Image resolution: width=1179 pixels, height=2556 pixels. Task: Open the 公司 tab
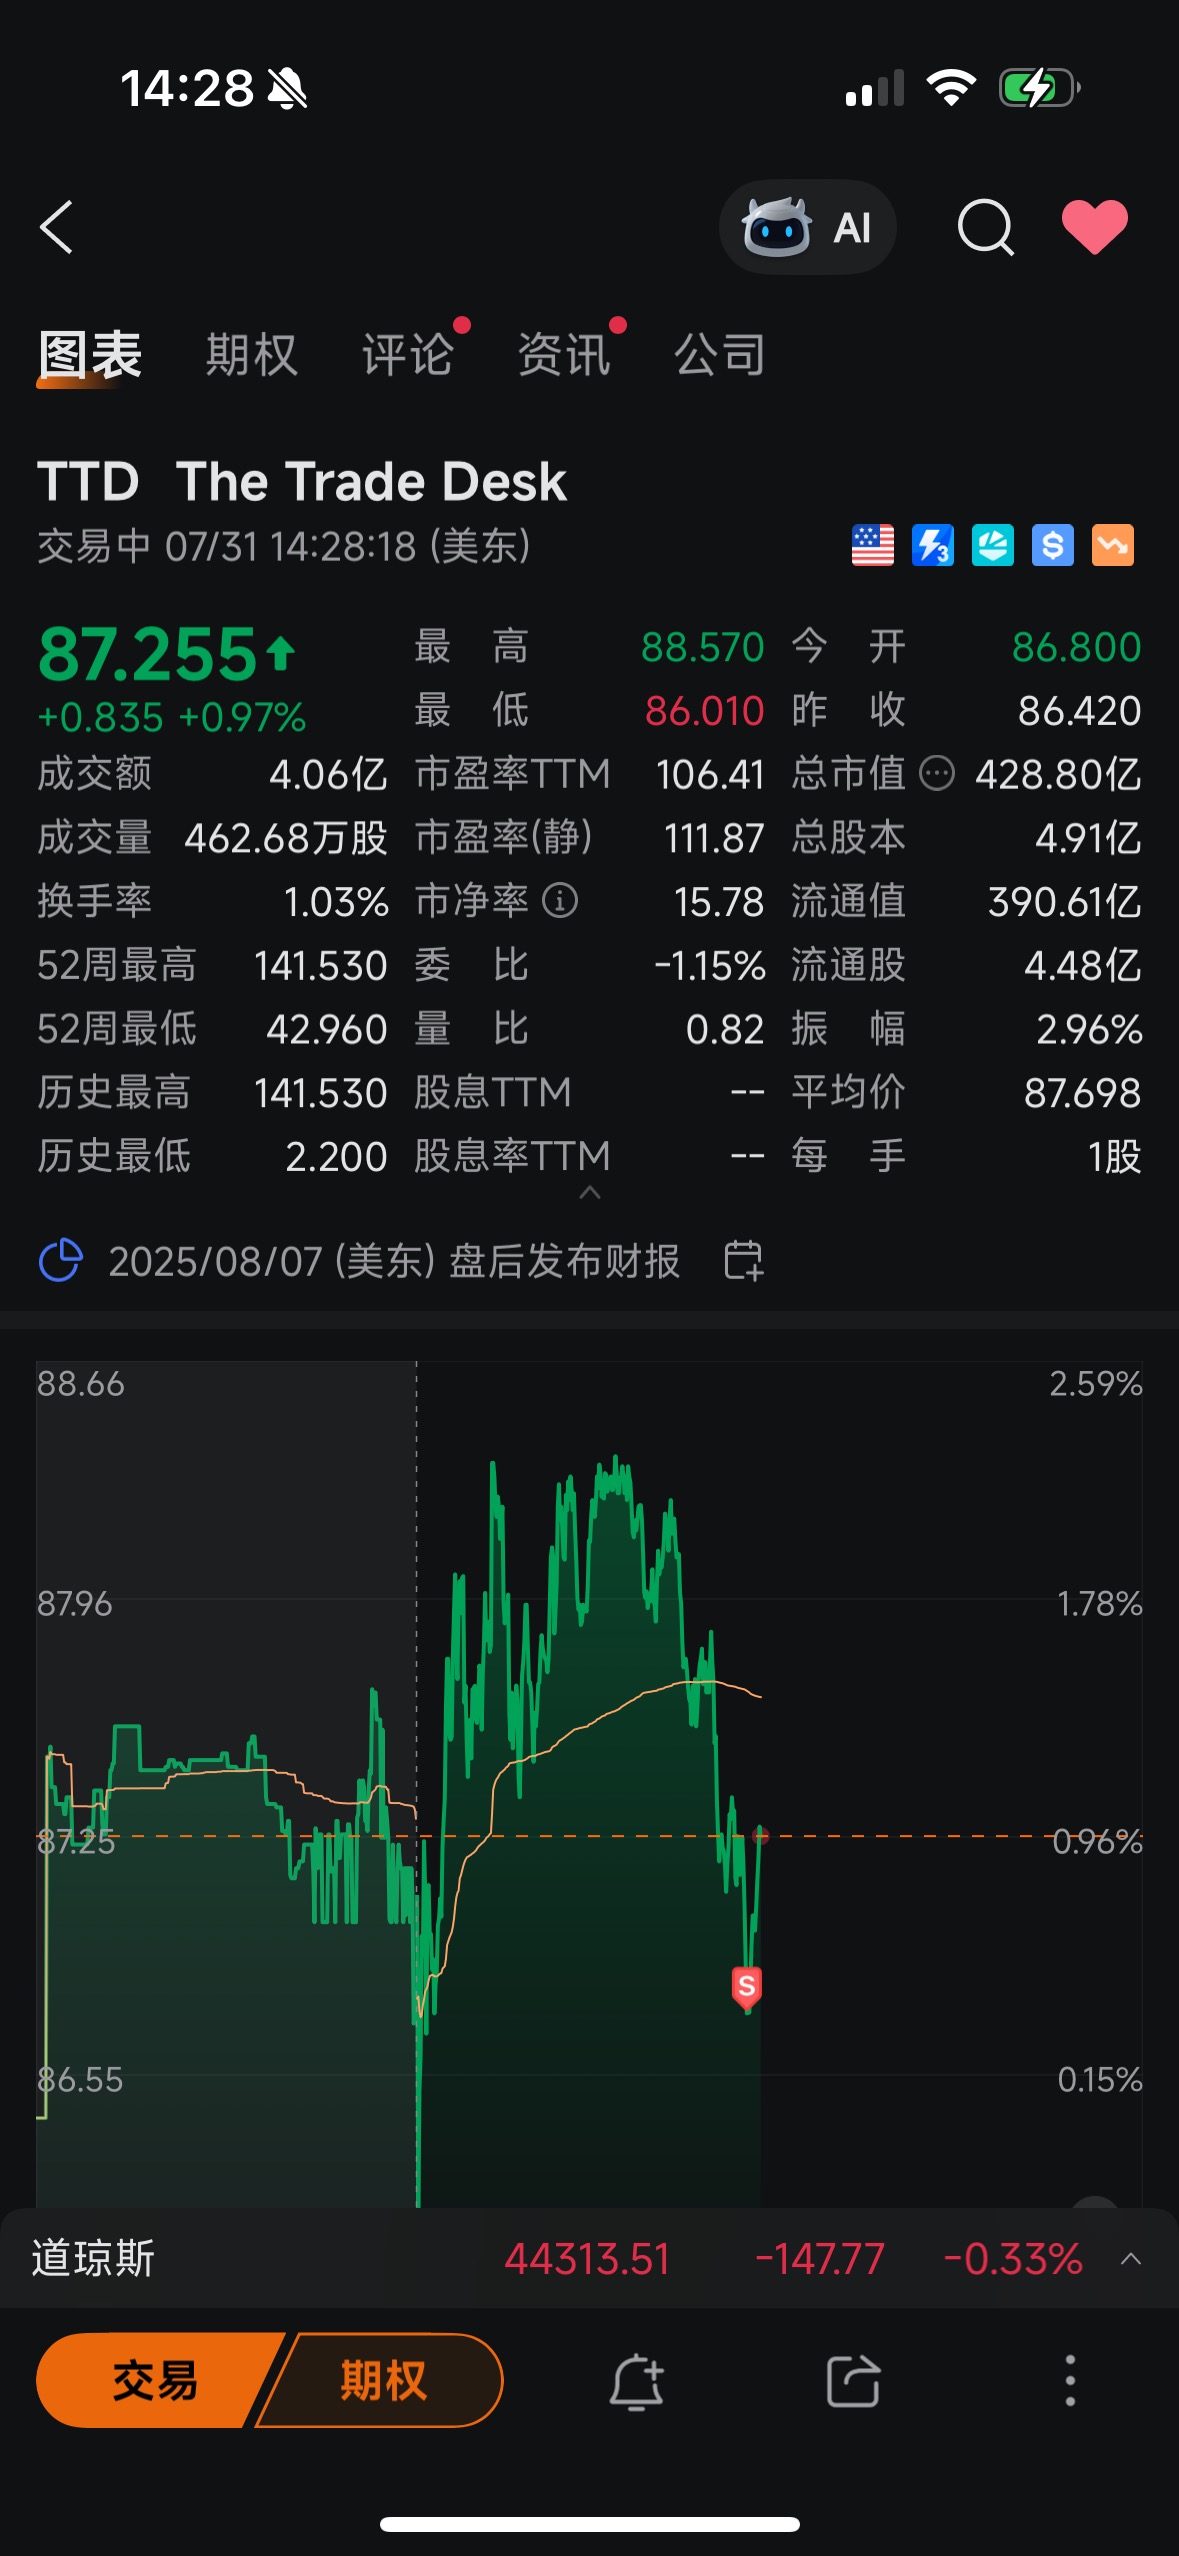coord(720,355)
